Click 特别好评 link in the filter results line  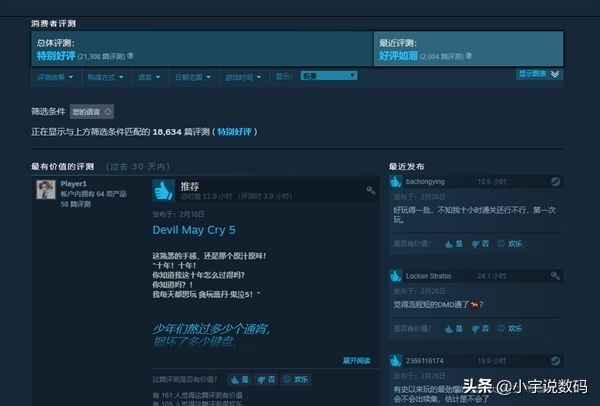[234, 132]
